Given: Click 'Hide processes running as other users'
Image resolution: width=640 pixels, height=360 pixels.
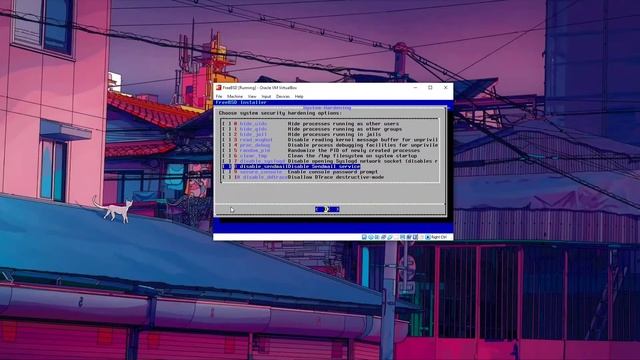Looking at the screenshot, I should coord(343,124).
